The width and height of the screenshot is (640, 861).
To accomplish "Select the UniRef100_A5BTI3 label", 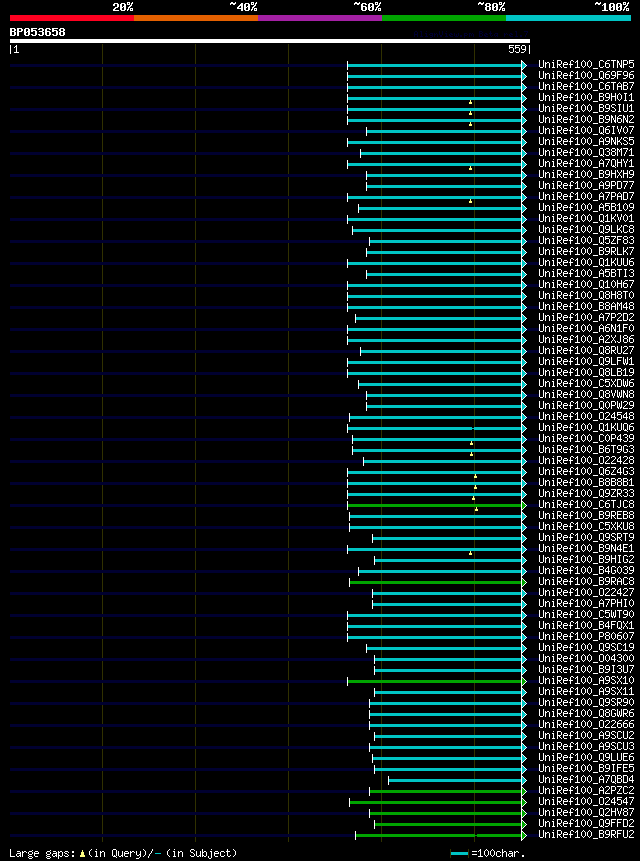I will coord(586,273).
